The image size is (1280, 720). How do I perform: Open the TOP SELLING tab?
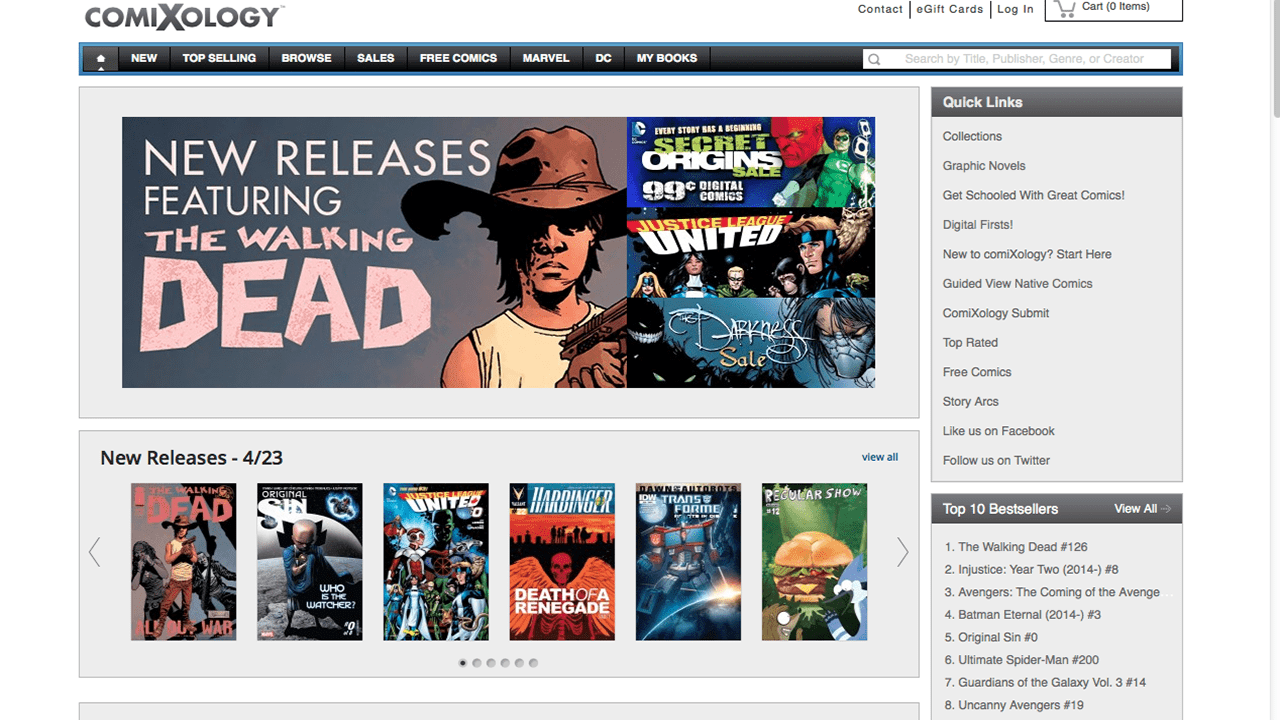[219, 58]
